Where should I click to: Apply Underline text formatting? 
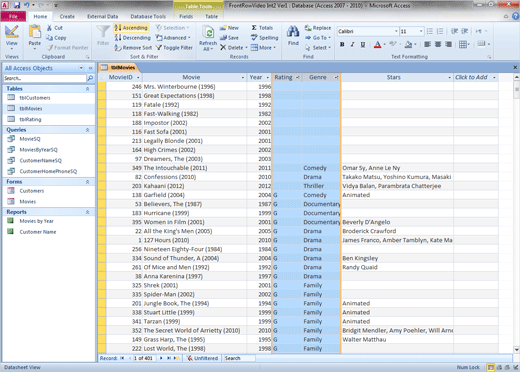[363, 44]
